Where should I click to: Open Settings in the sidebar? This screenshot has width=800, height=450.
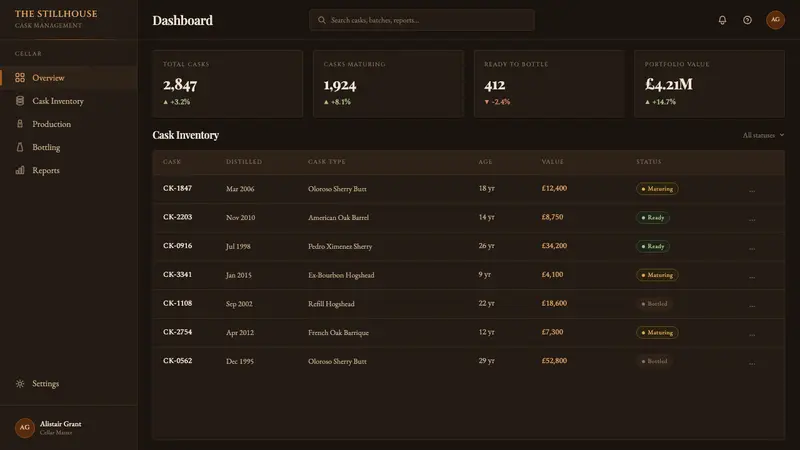coord(69,383)
